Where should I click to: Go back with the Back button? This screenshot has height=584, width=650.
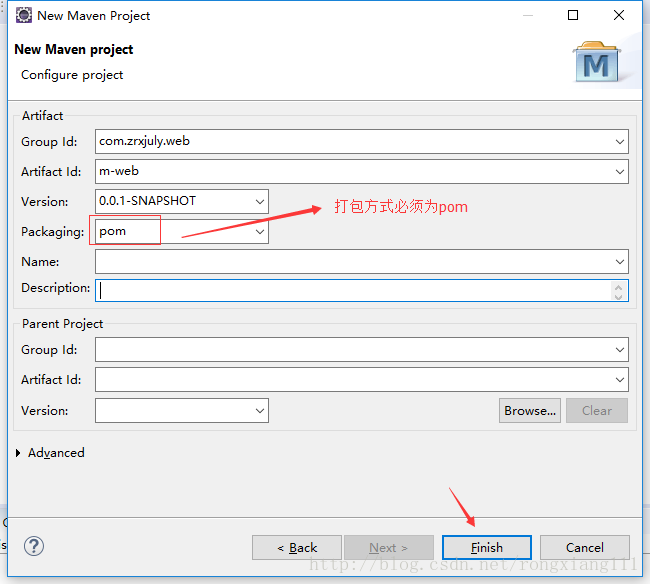tap(297, 548)
